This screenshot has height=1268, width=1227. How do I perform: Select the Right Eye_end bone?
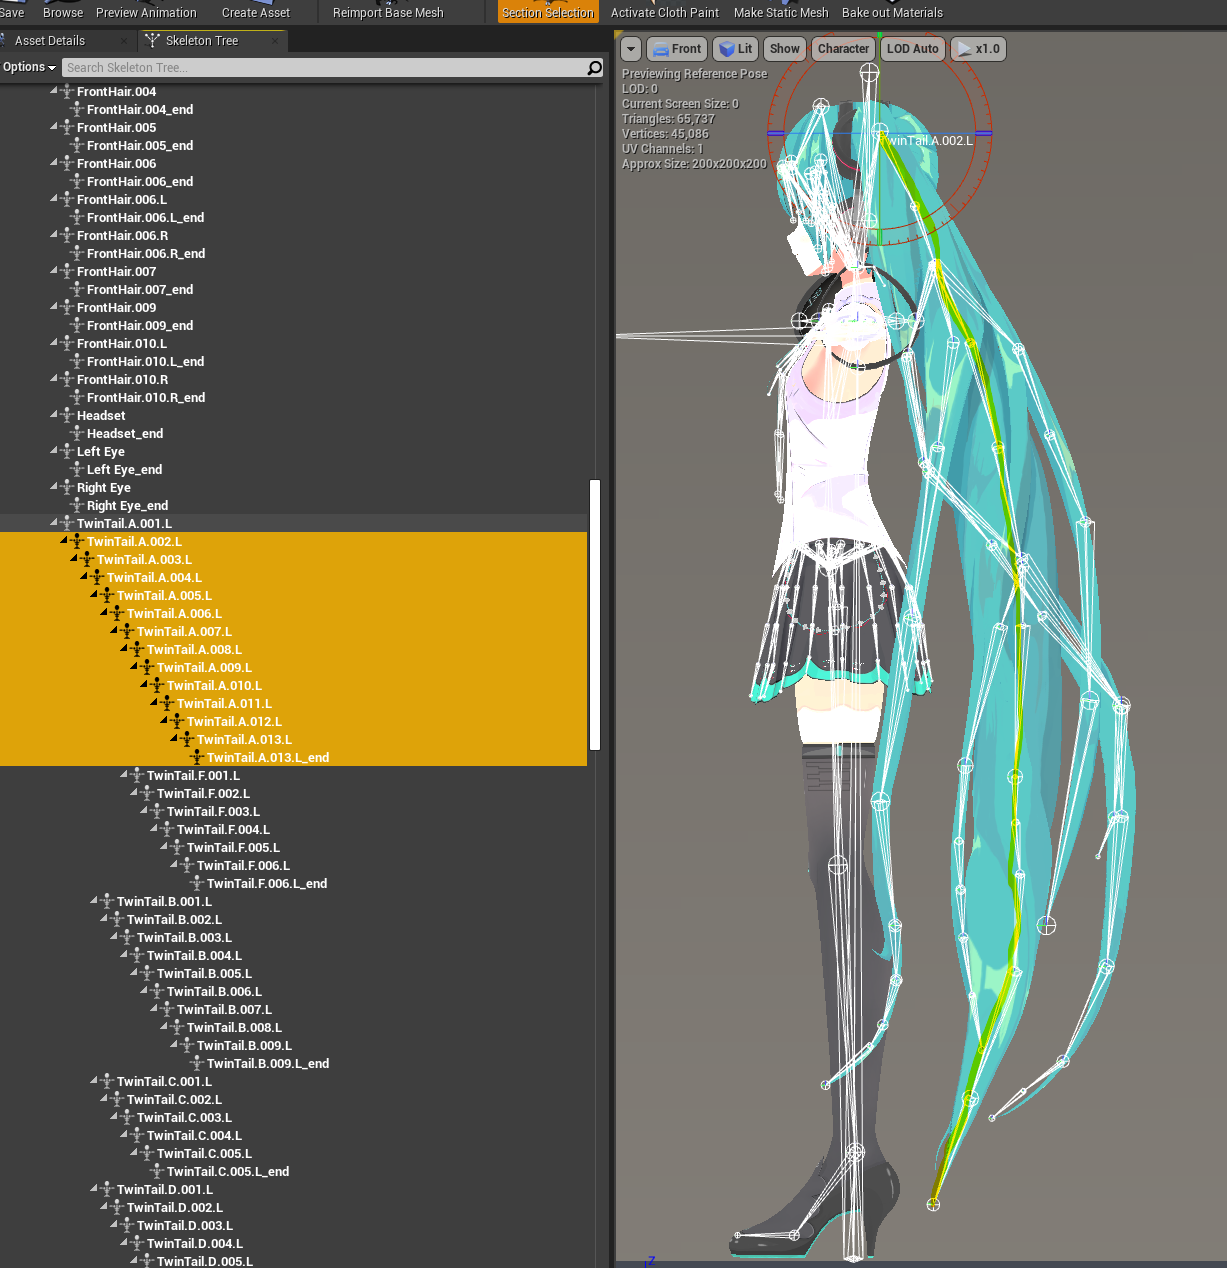click(127, 505)
